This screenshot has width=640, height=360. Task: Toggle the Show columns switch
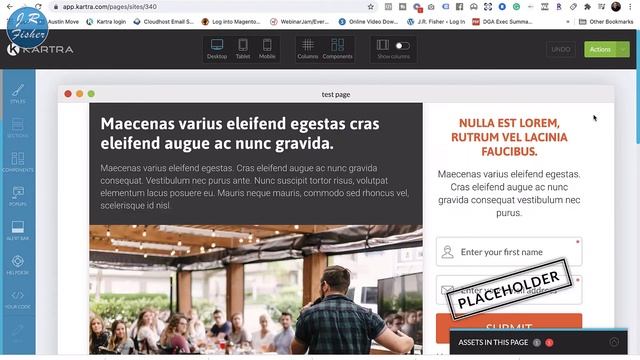(402, 46)
